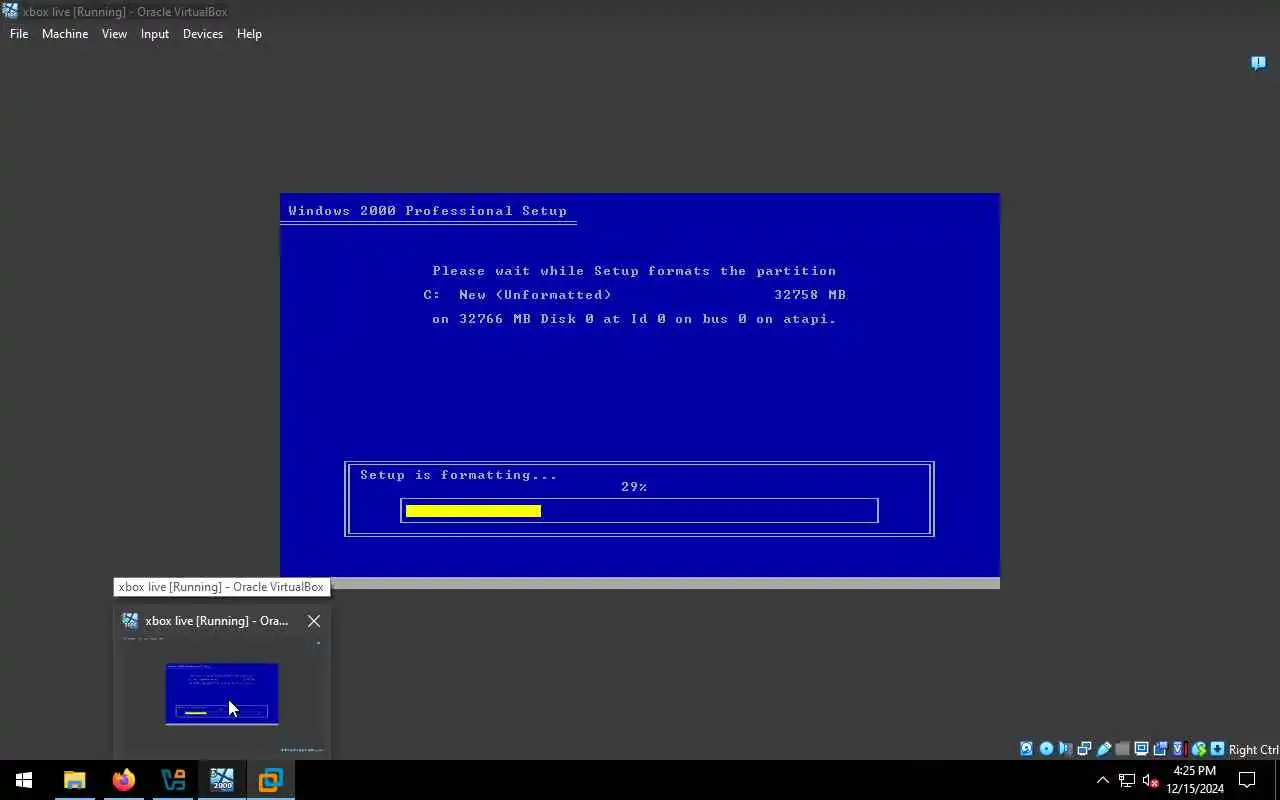The image size is (1280, 800).
Task: Open File Explorer from the taskbar
Action: [74, 780]
